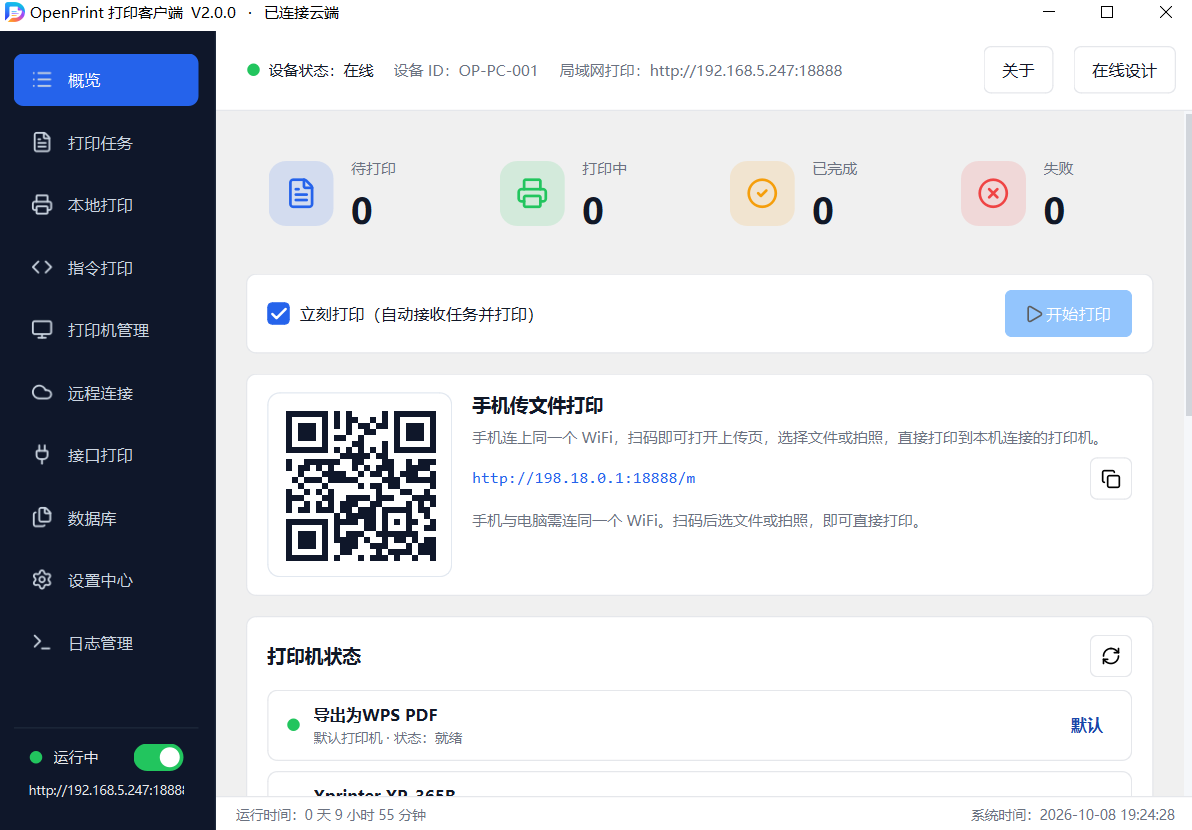This screenshot has height=830, width=1192.
Task: Click the gear icon beside 设置中心
Action: (42, 580)
